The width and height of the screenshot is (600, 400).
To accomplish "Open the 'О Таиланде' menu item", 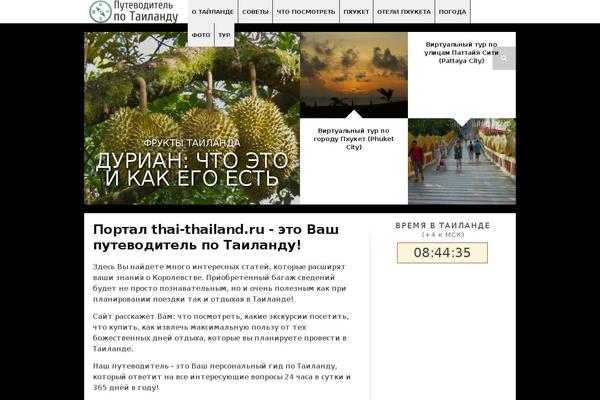I will click(x=213, y=12).
